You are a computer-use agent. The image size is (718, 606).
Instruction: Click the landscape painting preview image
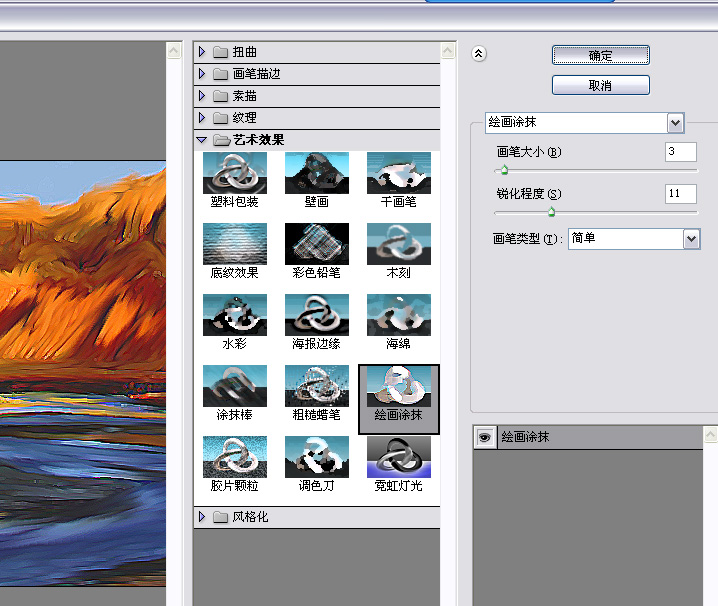click(83, 373)
